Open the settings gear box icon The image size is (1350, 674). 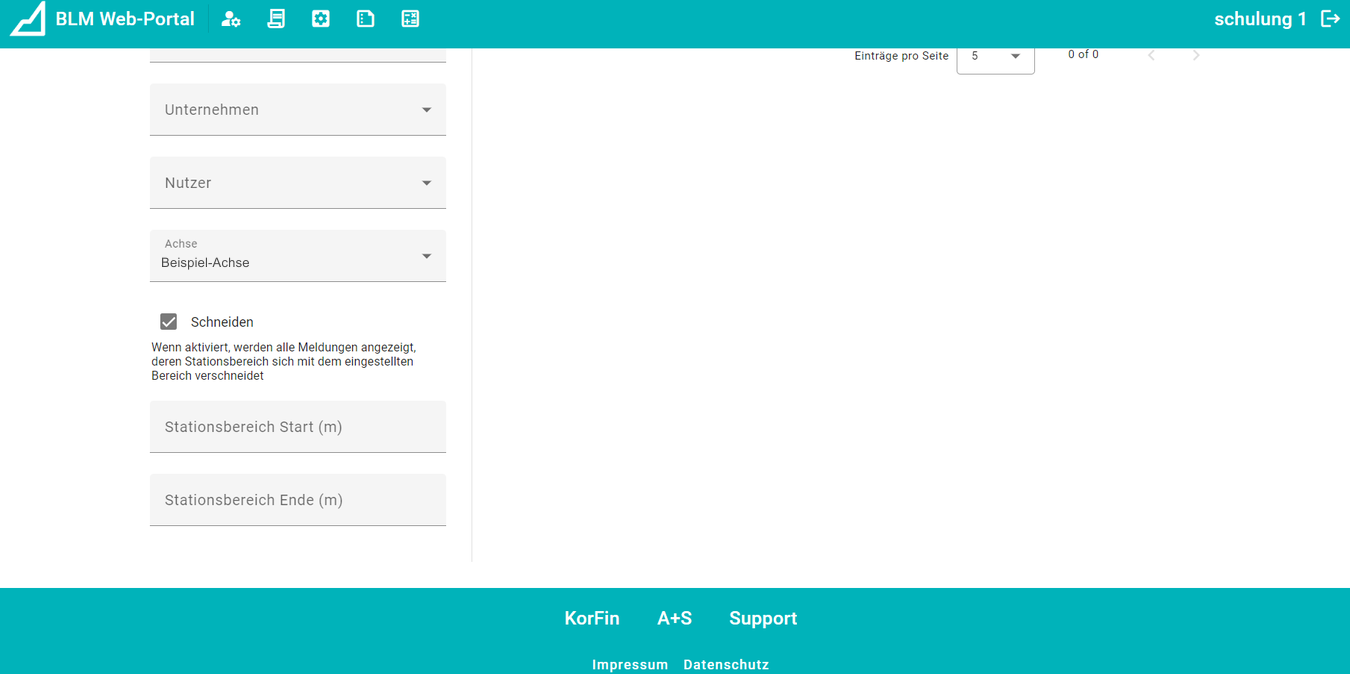(x=321, y=19)
